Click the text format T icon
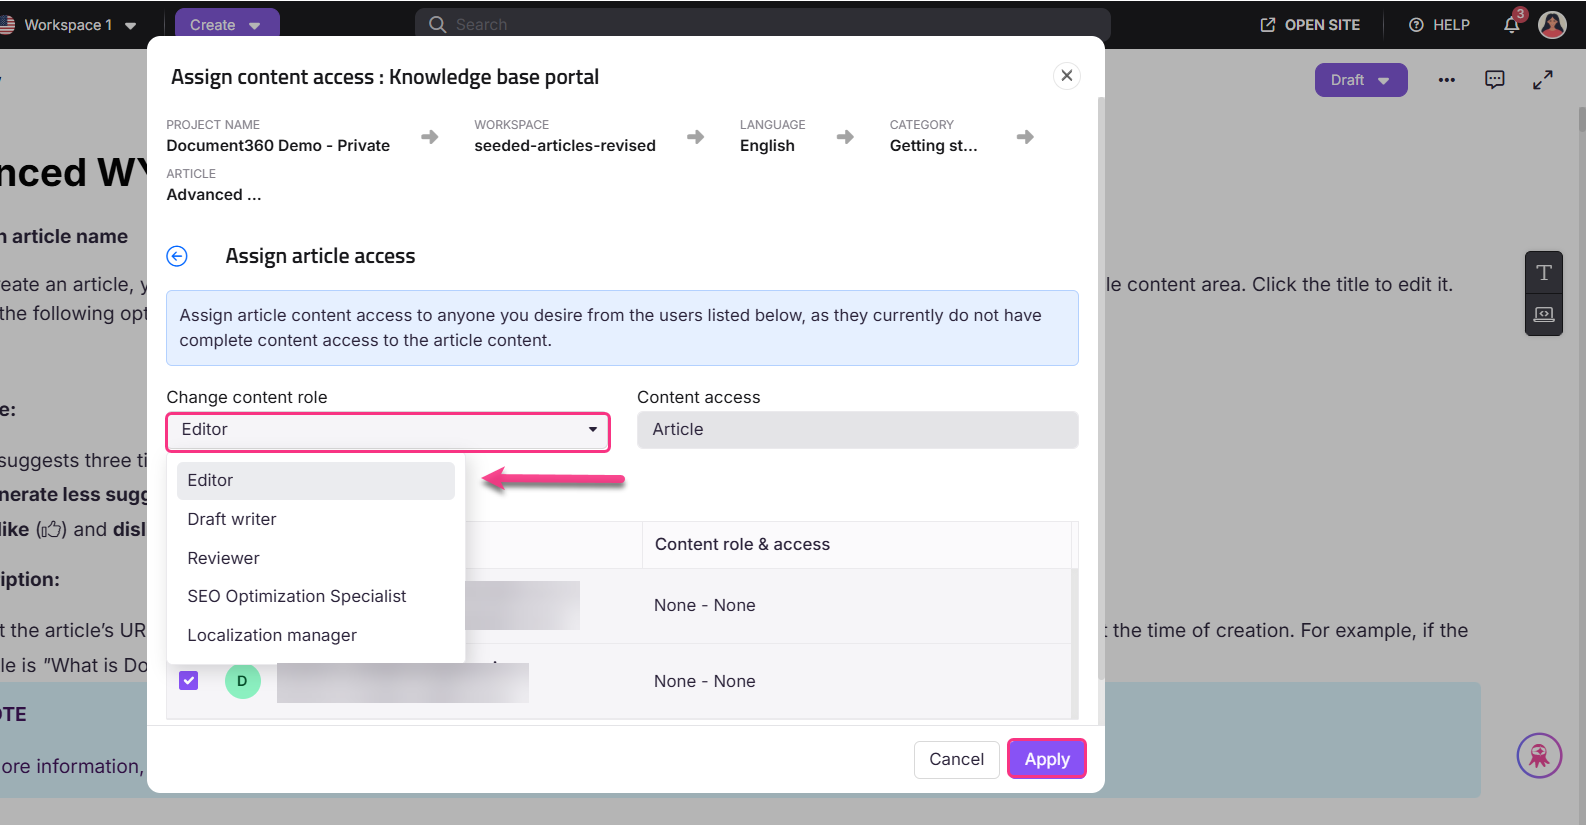 tap(1544, 272)
